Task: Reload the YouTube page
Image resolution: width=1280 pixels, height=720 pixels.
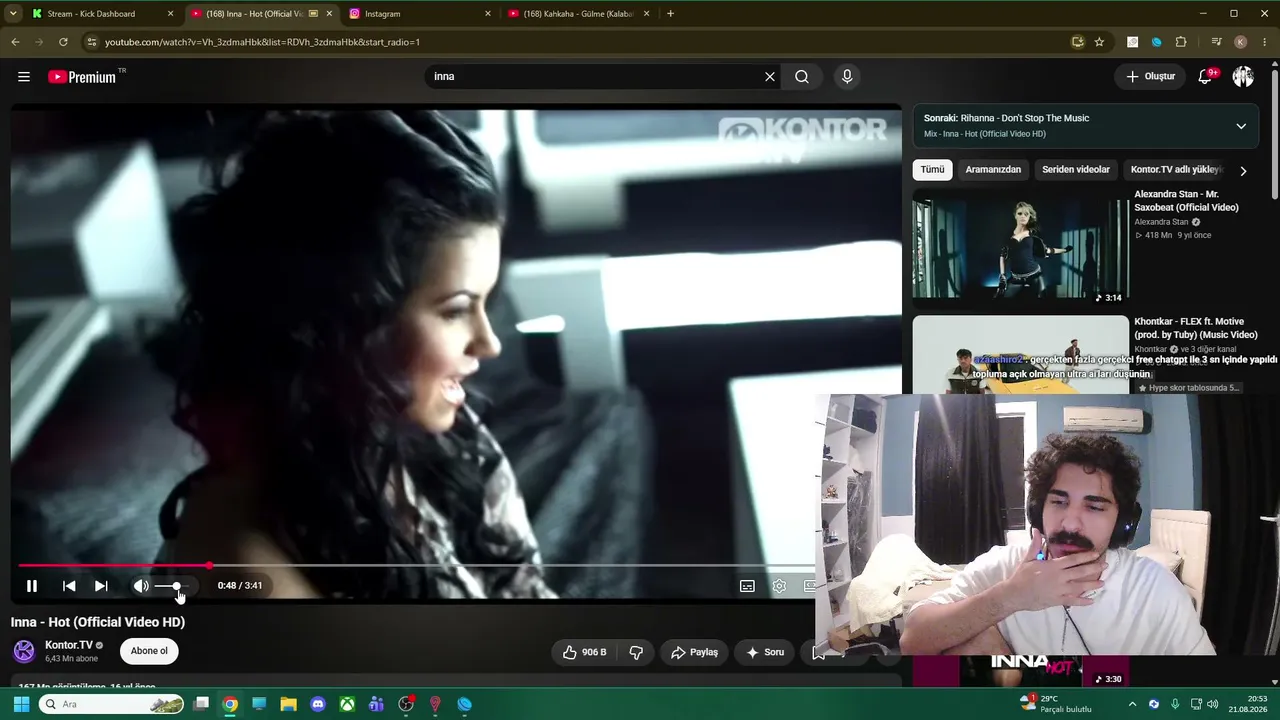Action: (63, 42)
